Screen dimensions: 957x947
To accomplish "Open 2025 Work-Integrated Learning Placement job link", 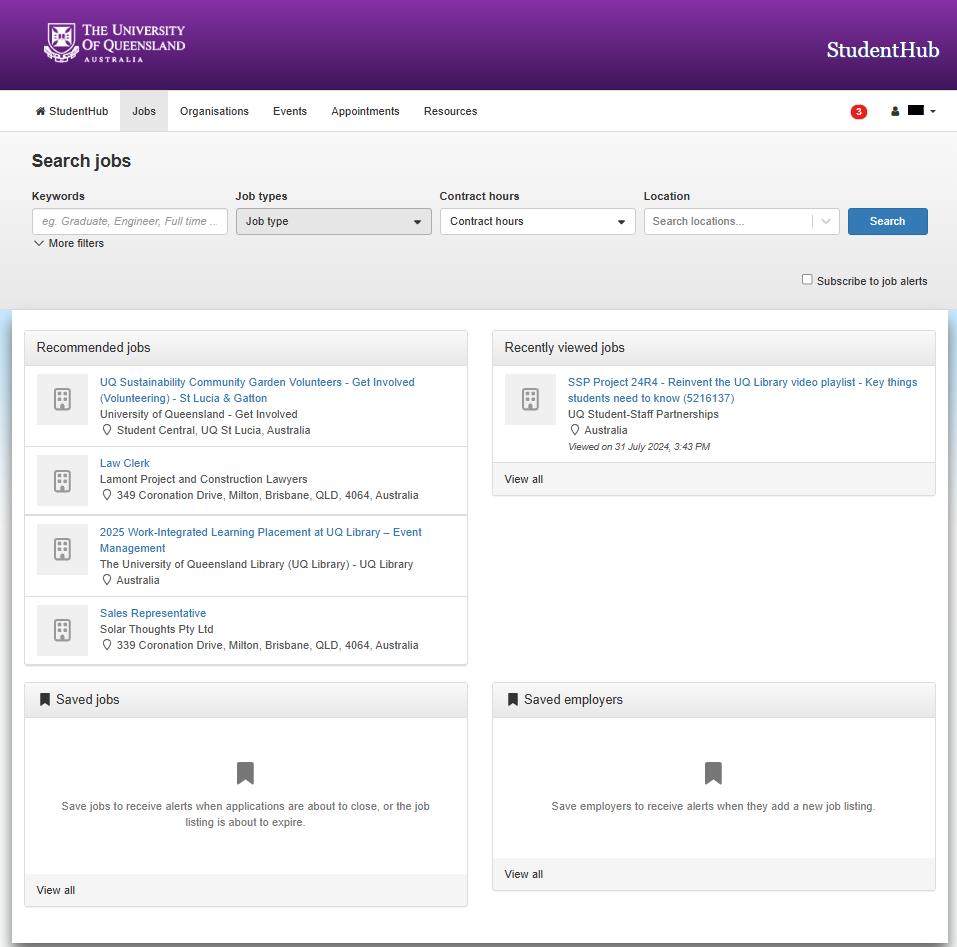I will click(261, 540).
